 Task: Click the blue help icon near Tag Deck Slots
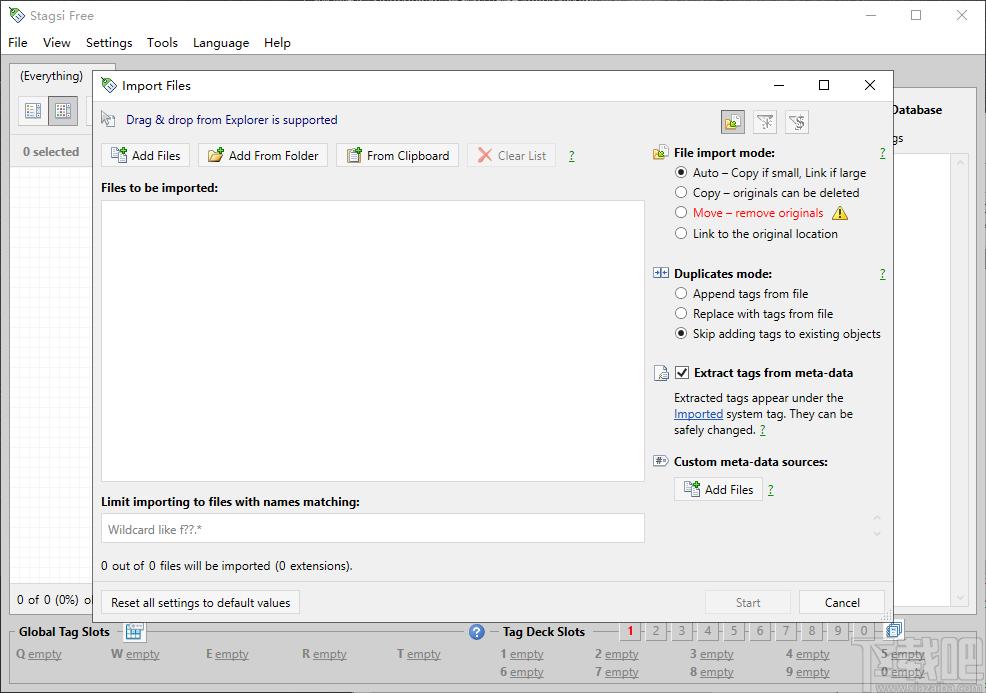(477, 631)
